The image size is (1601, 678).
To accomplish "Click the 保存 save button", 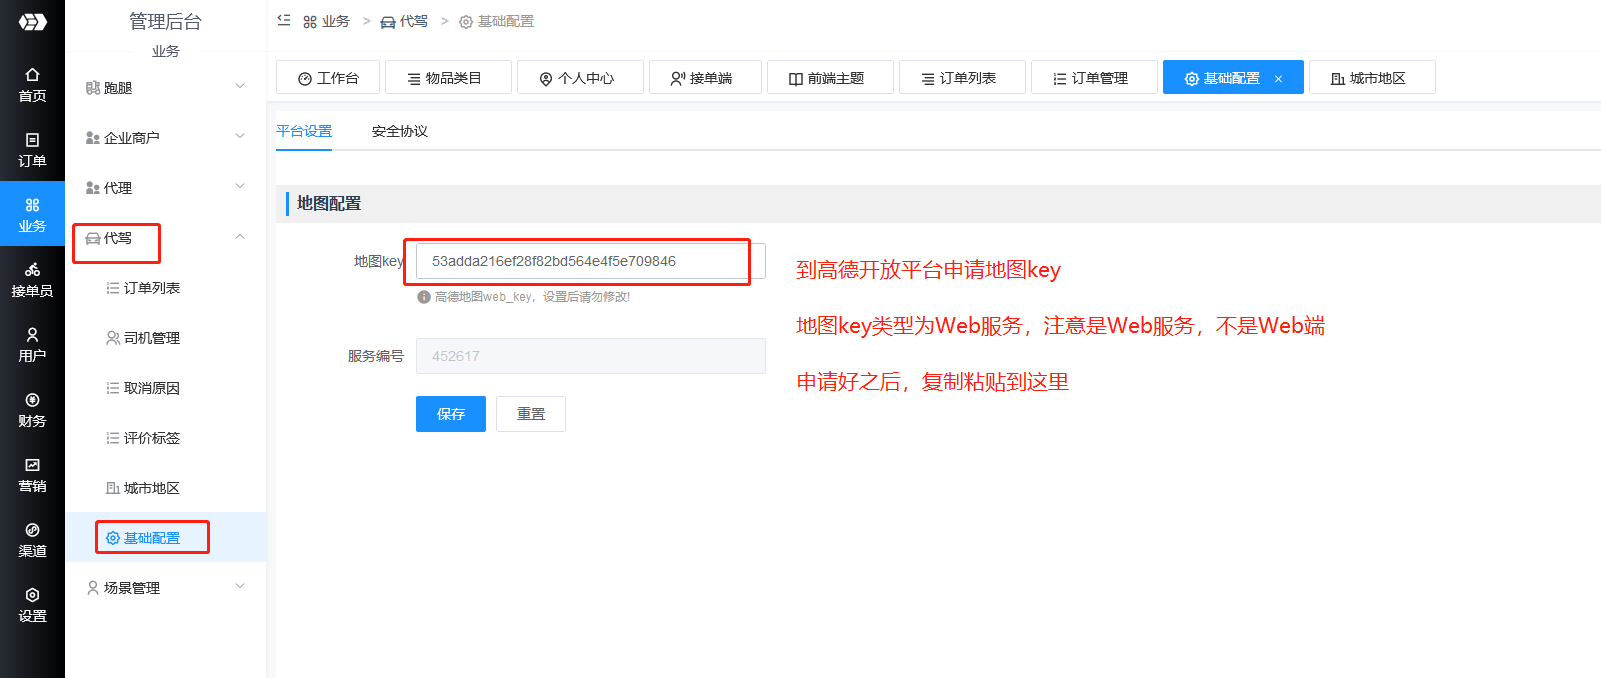I will (x=450, y=414).
